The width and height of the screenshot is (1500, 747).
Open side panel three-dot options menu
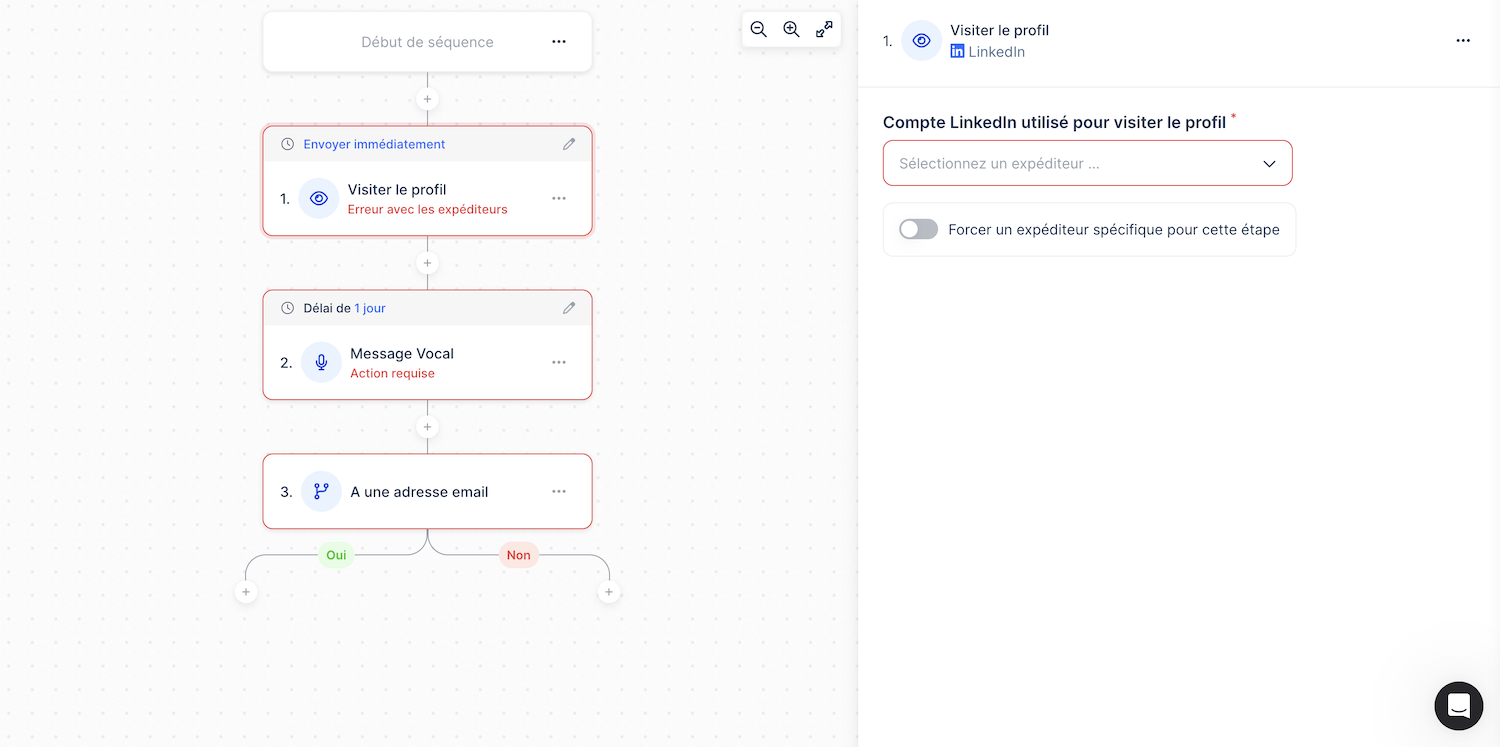[x=1463, y=41]
